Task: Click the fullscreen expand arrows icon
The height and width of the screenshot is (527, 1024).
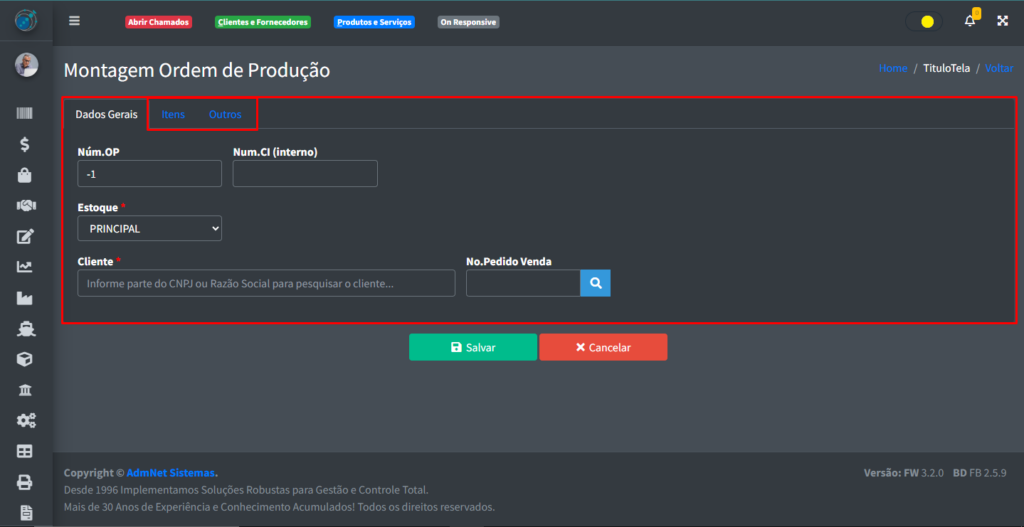Action: click(x=1002, y=21)
